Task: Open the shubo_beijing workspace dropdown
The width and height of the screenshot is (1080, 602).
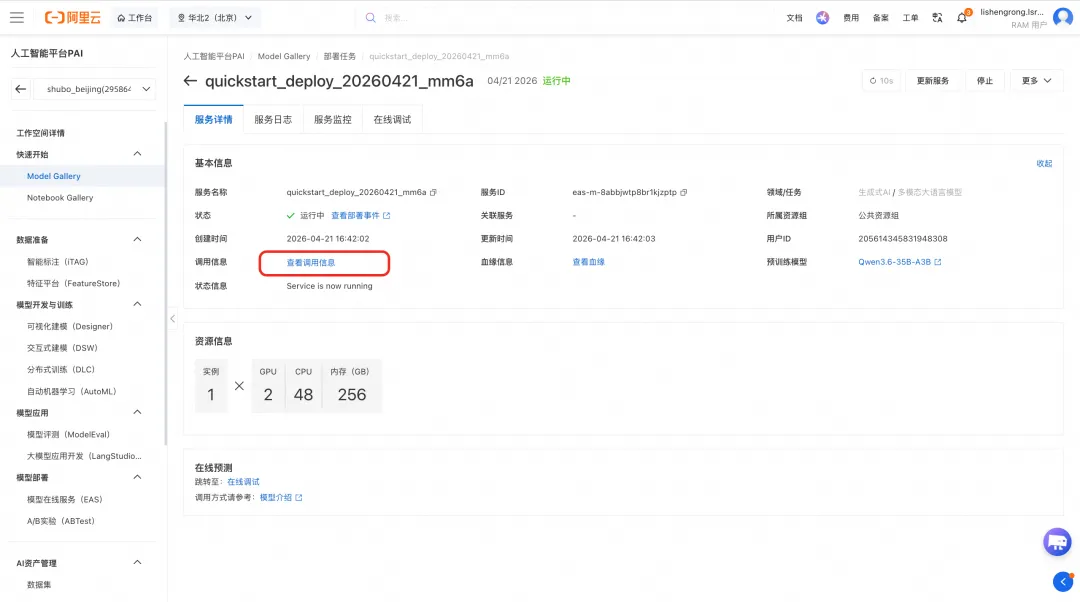Action: [95, 89]
